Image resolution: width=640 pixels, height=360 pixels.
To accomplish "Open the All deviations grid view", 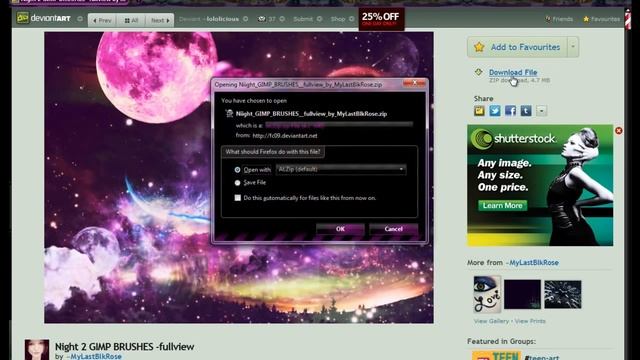I will pos(131,20).
